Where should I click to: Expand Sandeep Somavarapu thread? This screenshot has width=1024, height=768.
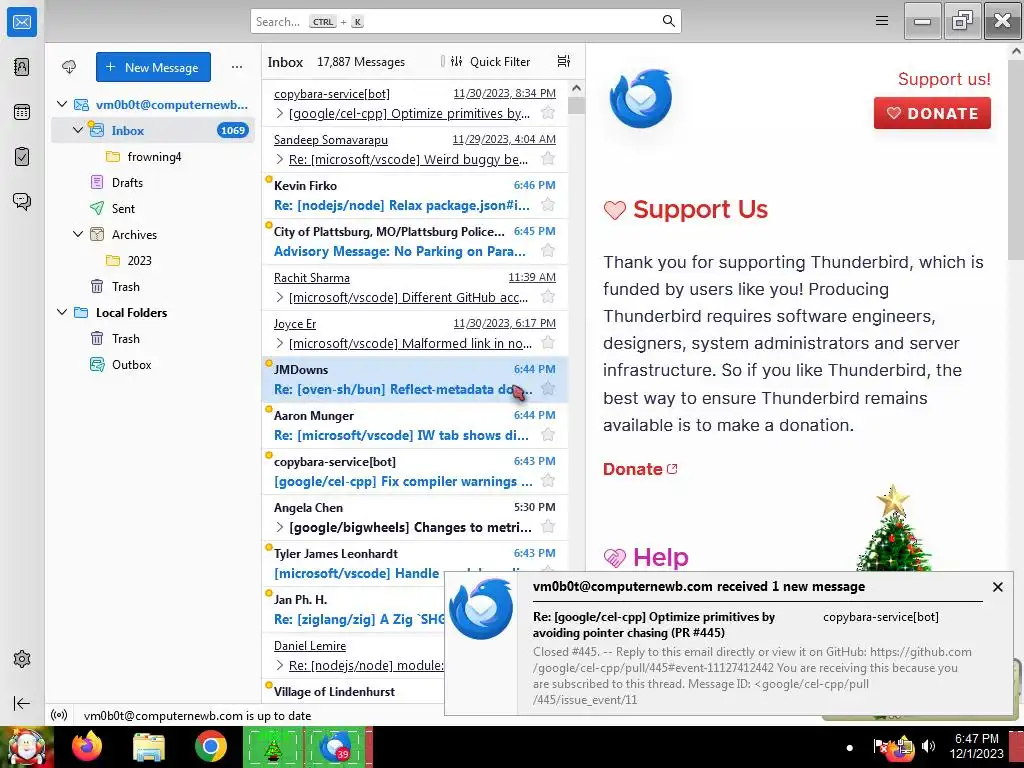[280, 159]
